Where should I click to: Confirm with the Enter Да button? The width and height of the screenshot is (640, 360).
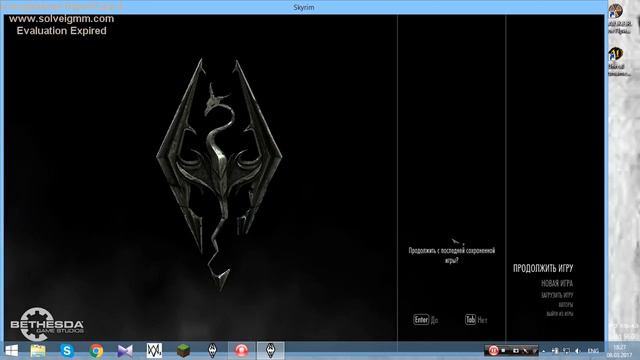(x=425, y=320)
